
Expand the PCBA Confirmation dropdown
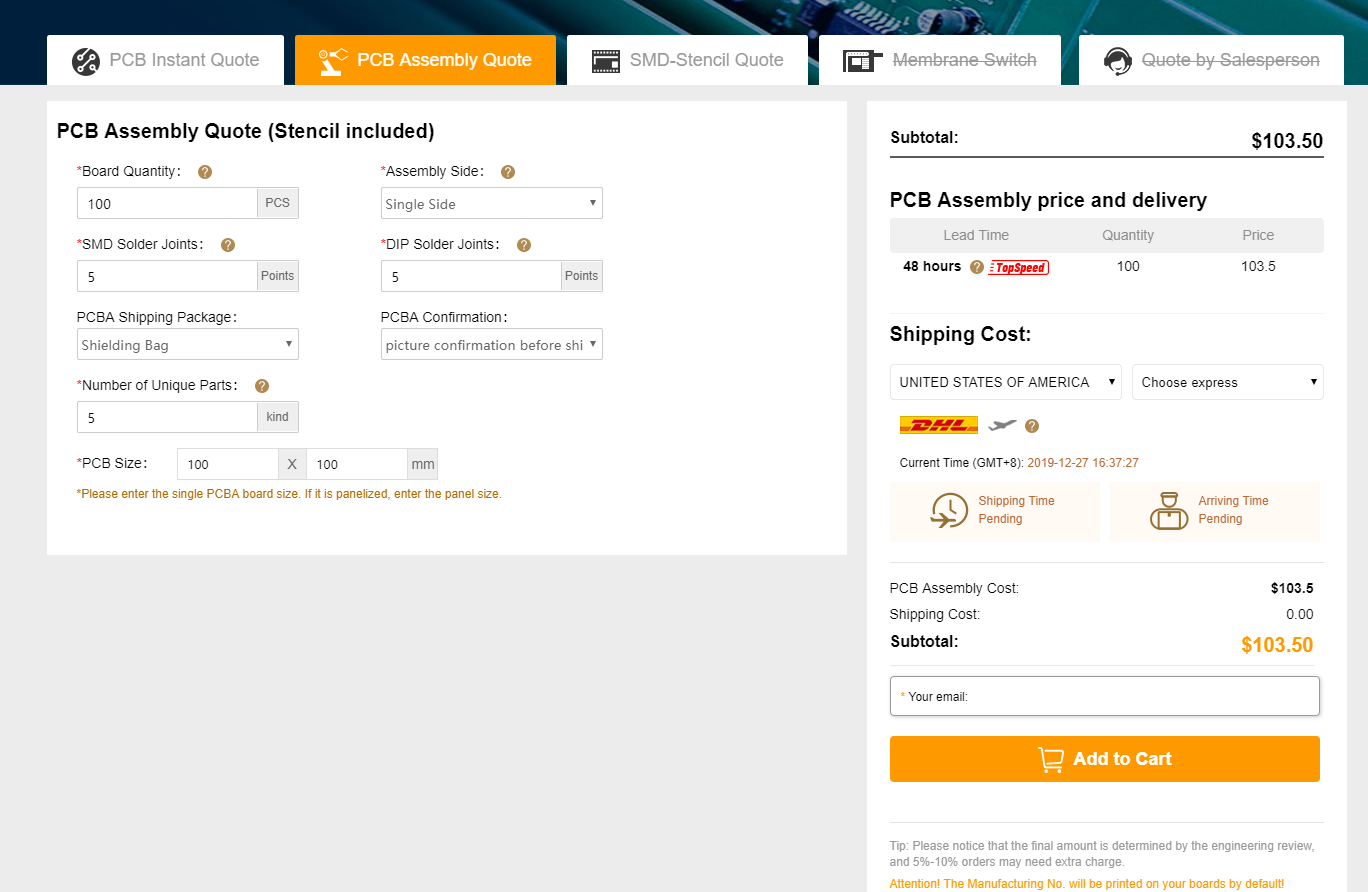(491, 344)
